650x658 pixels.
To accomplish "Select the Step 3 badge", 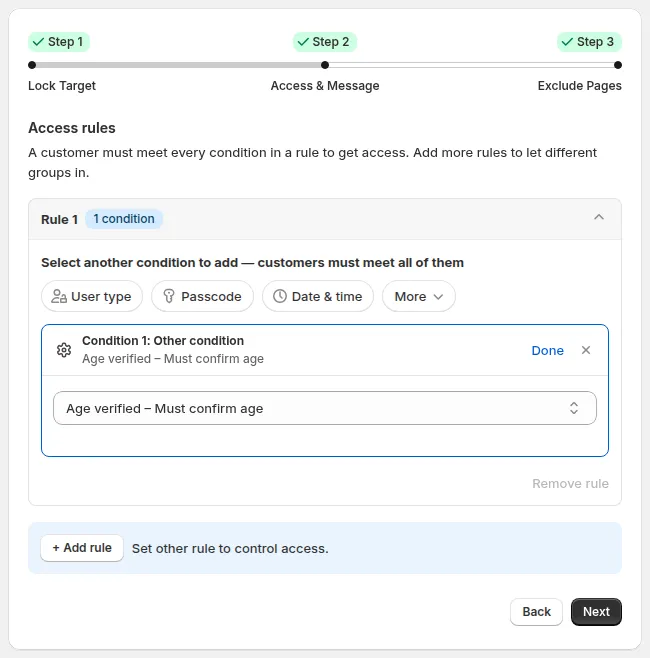I will pyautogui.click(x=589, y=42).
